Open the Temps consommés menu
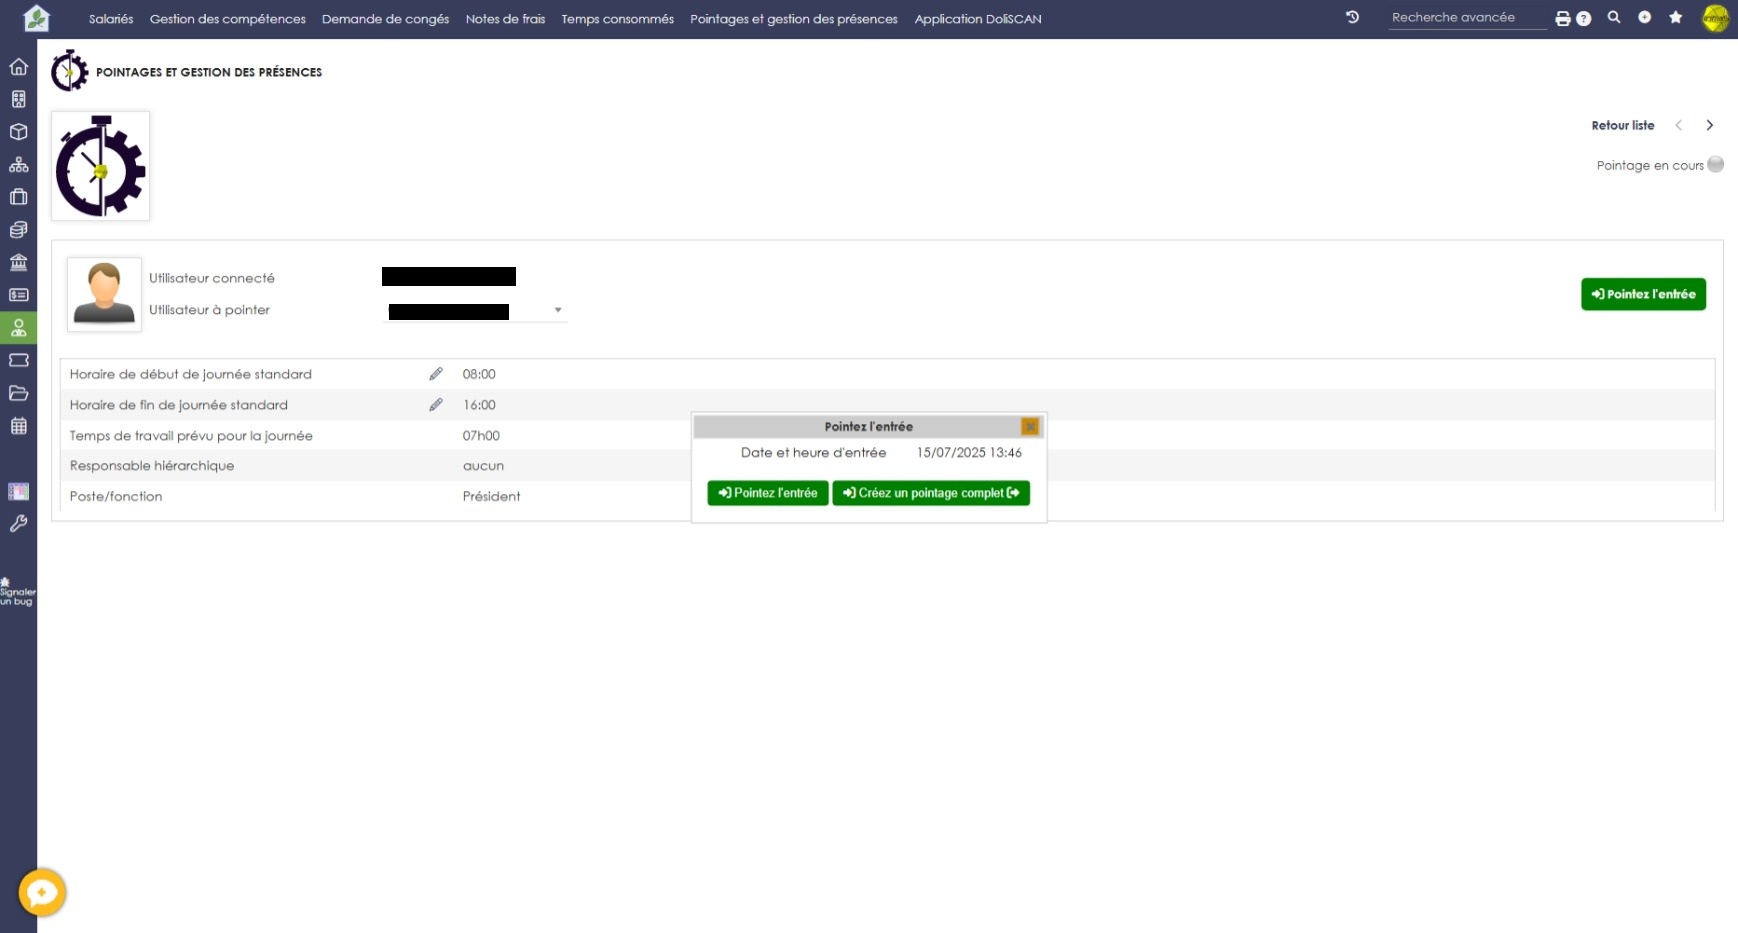1738x933 pixels. (x=617, y=19)
